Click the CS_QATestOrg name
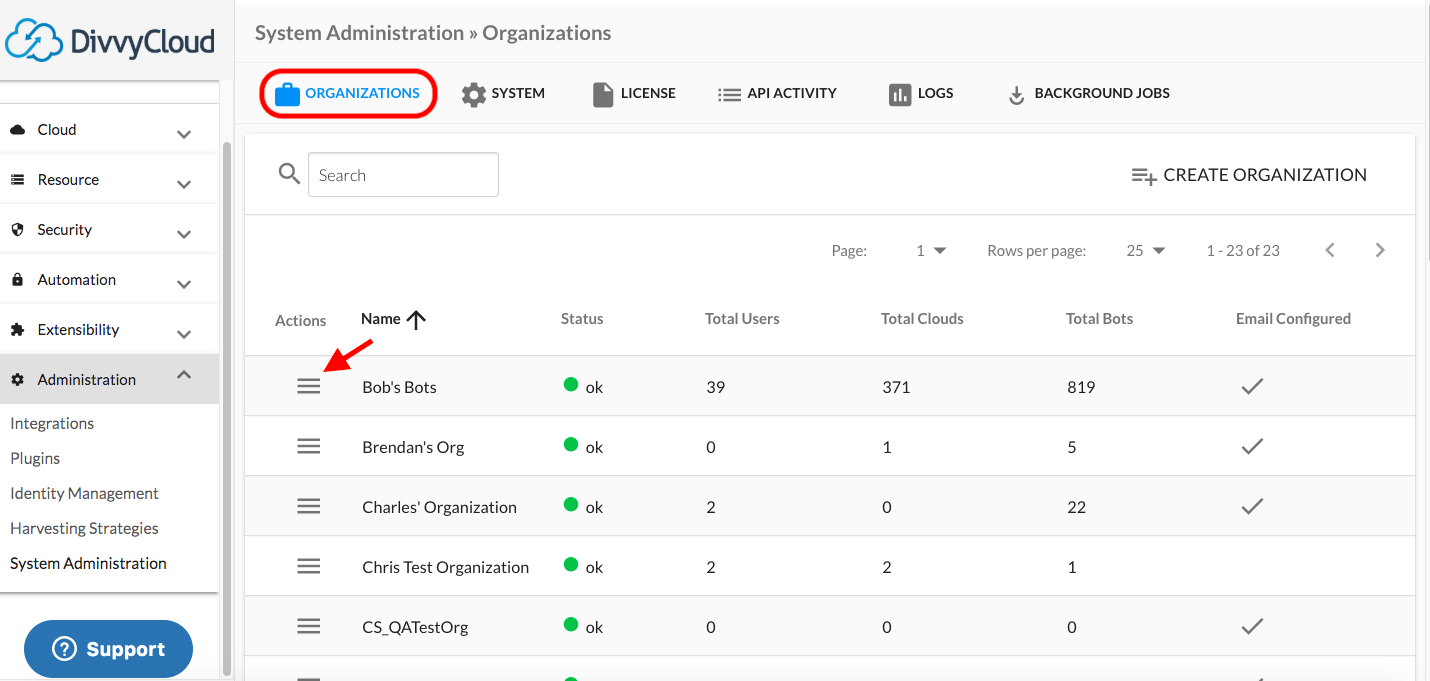This screenshot has height=681, width=1430. click(x=415, y=628)
